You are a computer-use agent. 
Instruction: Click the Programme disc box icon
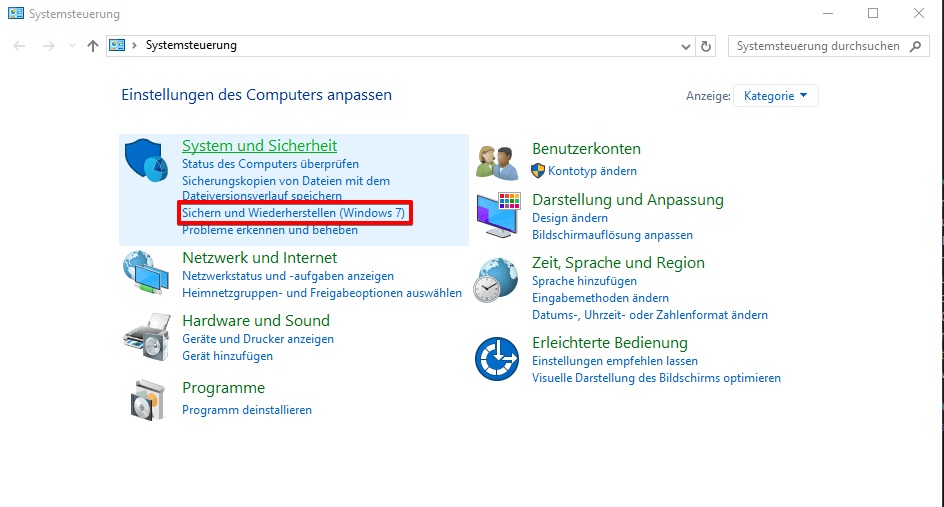(148, 399)
